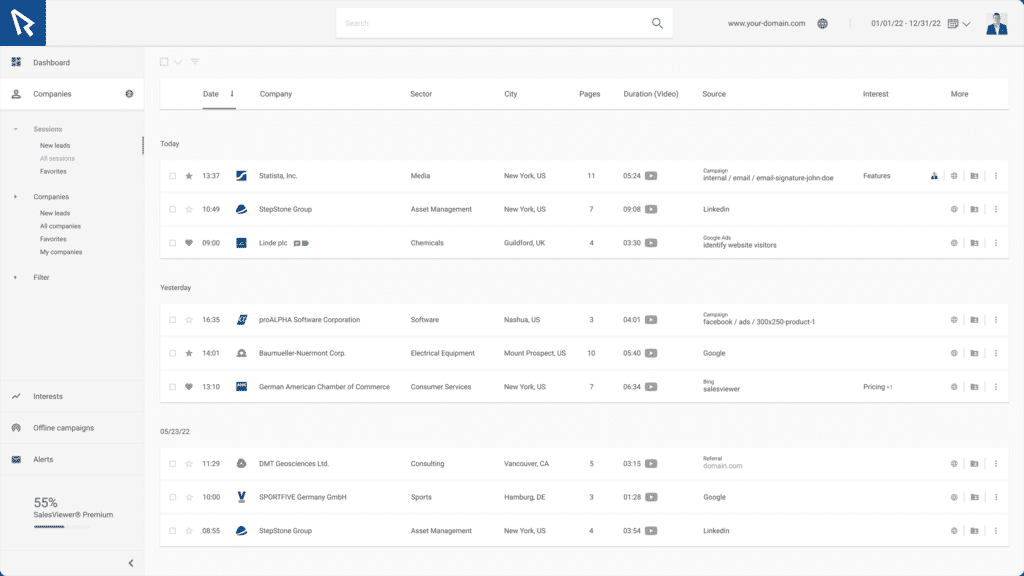Click the Favorites link under Sessions
Image resolution: width=1024 pixels, height=576 pixels.
point(53,171)
